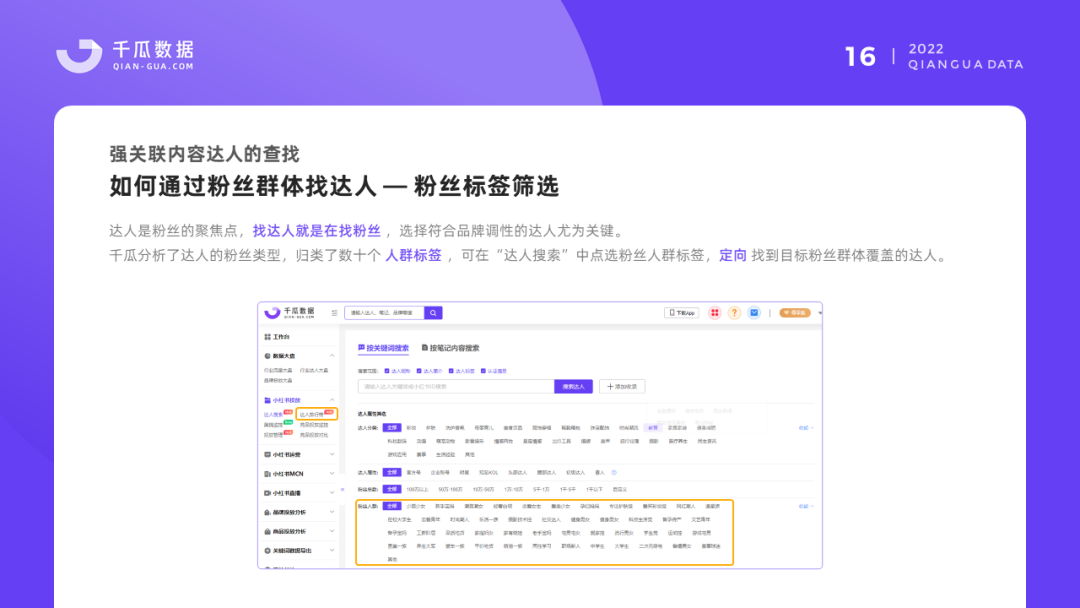1080x608 pixels.
Task: Toggle the 达人标签 search scope checkbox
Action: click(x=451, y=371)
